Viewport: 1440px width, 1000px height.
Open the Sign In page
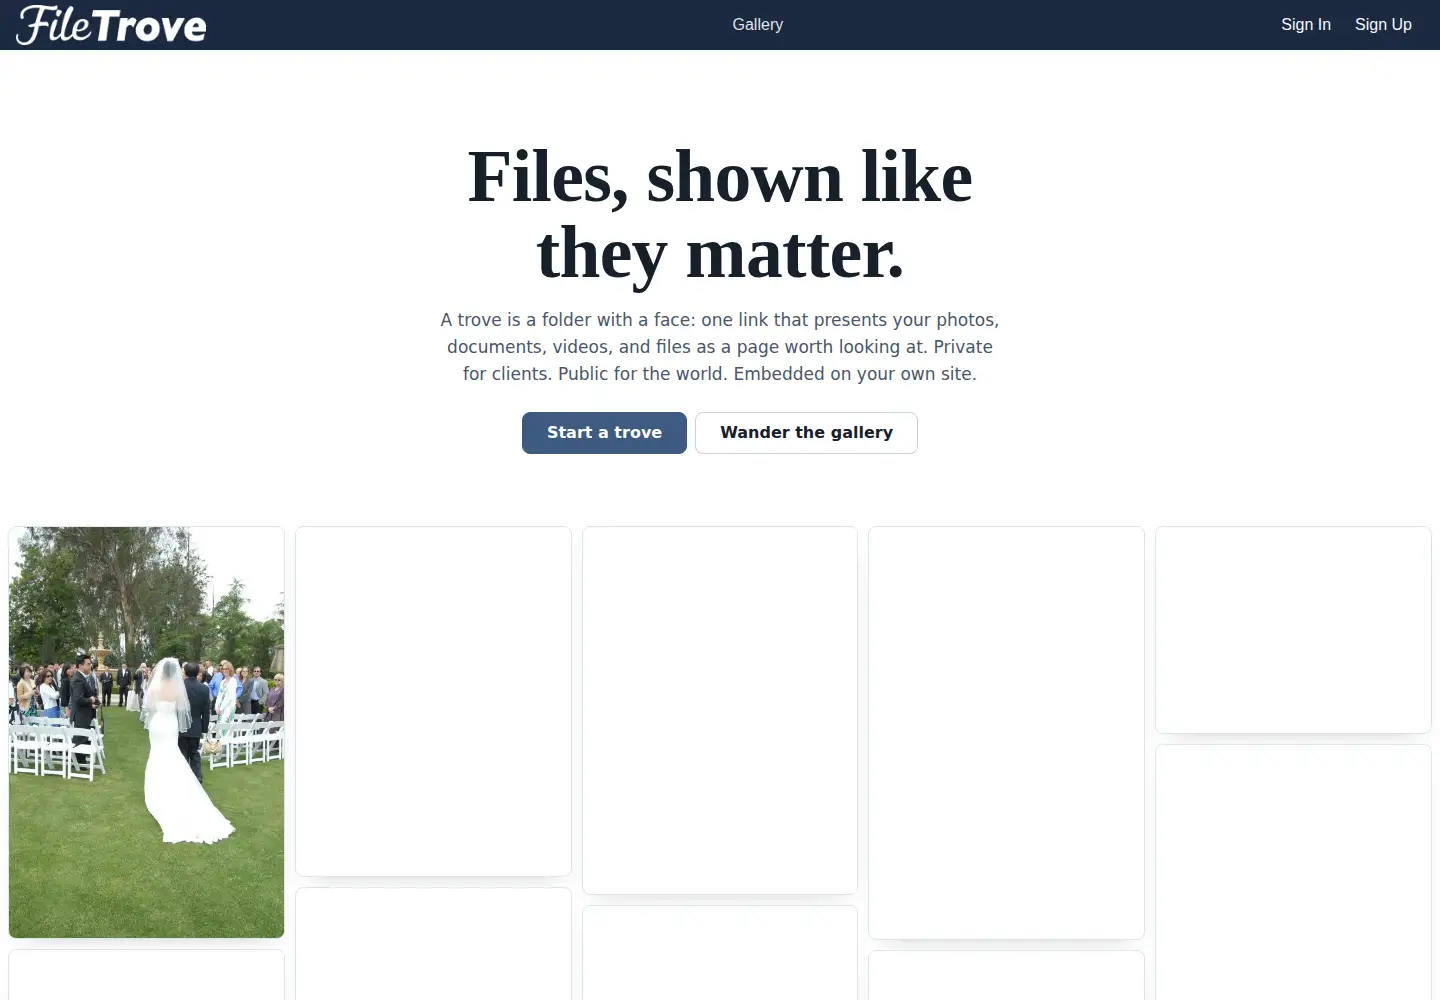[x=1305, y=25]
